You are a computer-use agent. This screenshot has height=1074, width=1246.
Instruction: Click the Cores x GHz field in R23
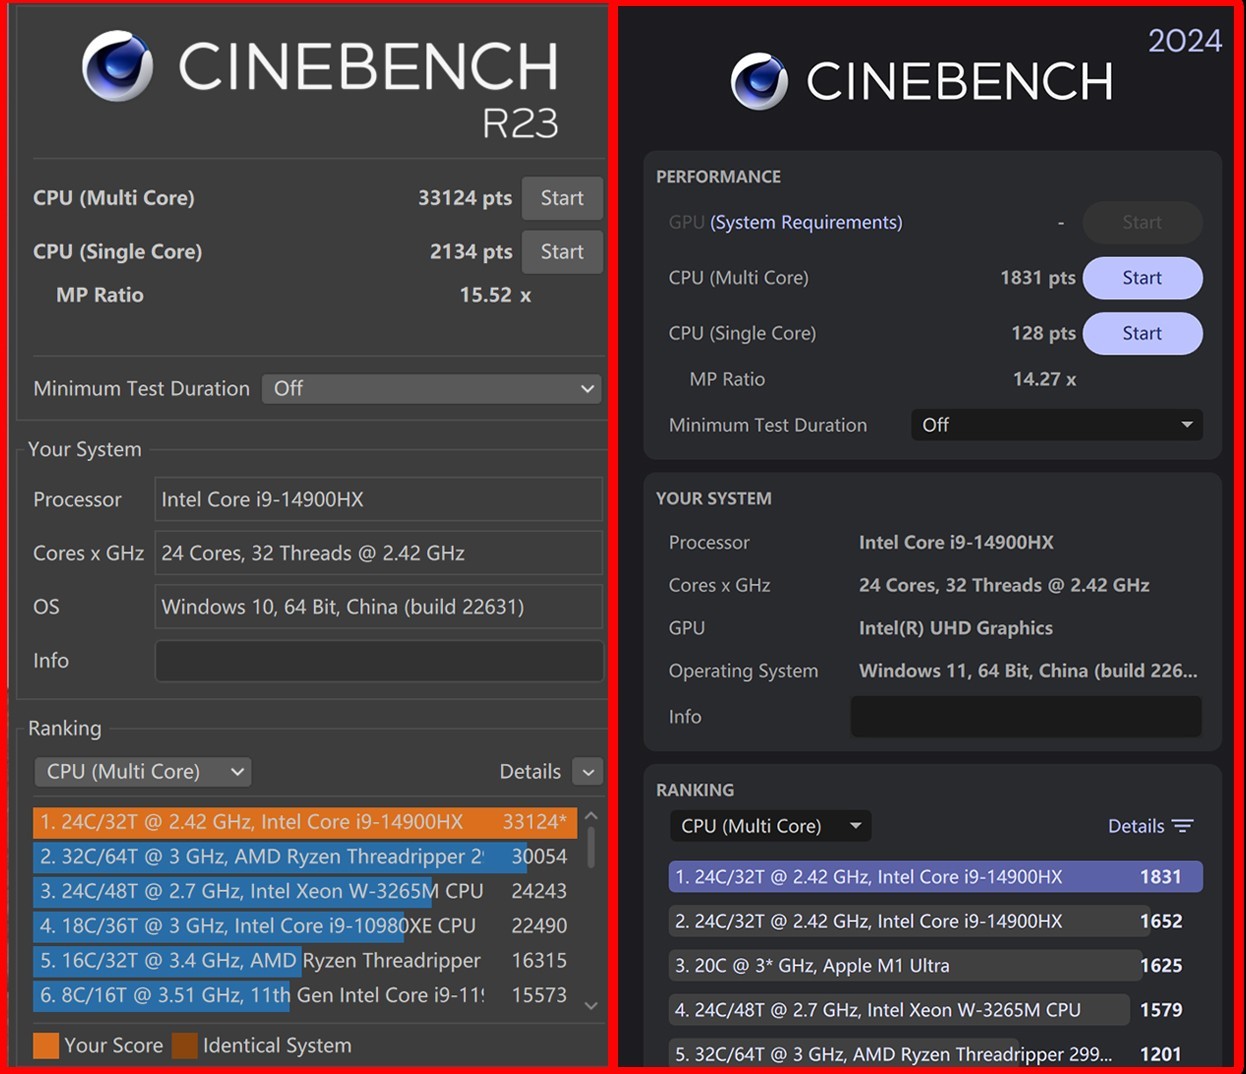(x=379, y=553)
